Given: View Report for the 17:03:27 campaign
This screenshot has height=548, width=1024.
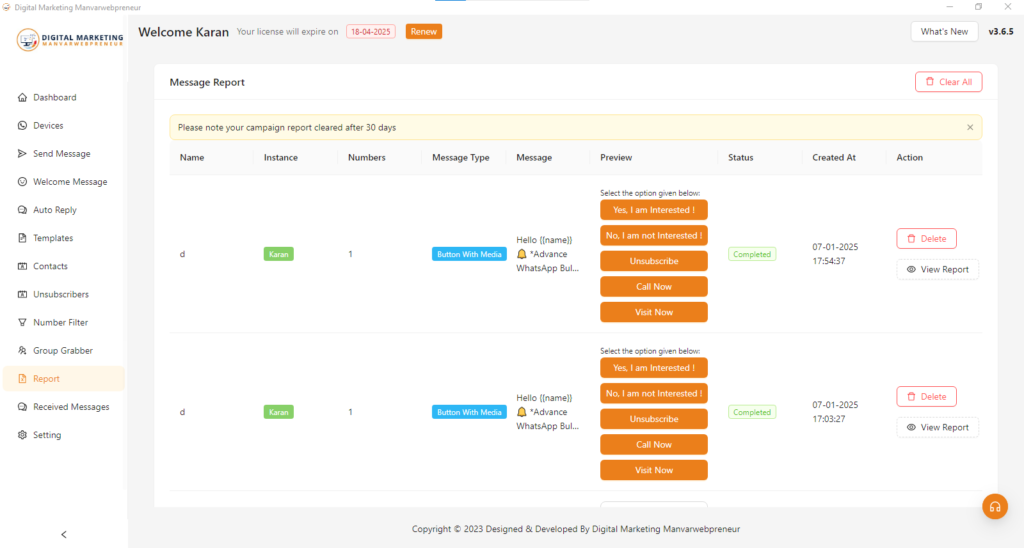Looking at the screenshot, I should [937, 427].
